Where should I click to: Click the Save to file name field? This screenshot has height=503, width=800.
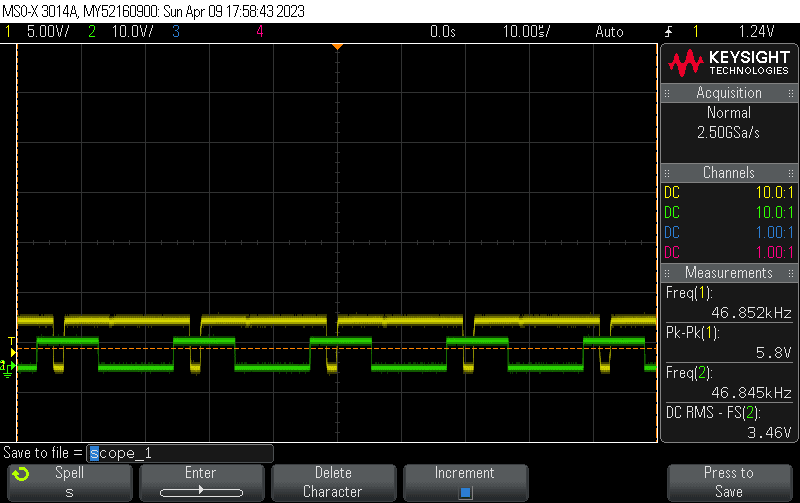point(180,453)
